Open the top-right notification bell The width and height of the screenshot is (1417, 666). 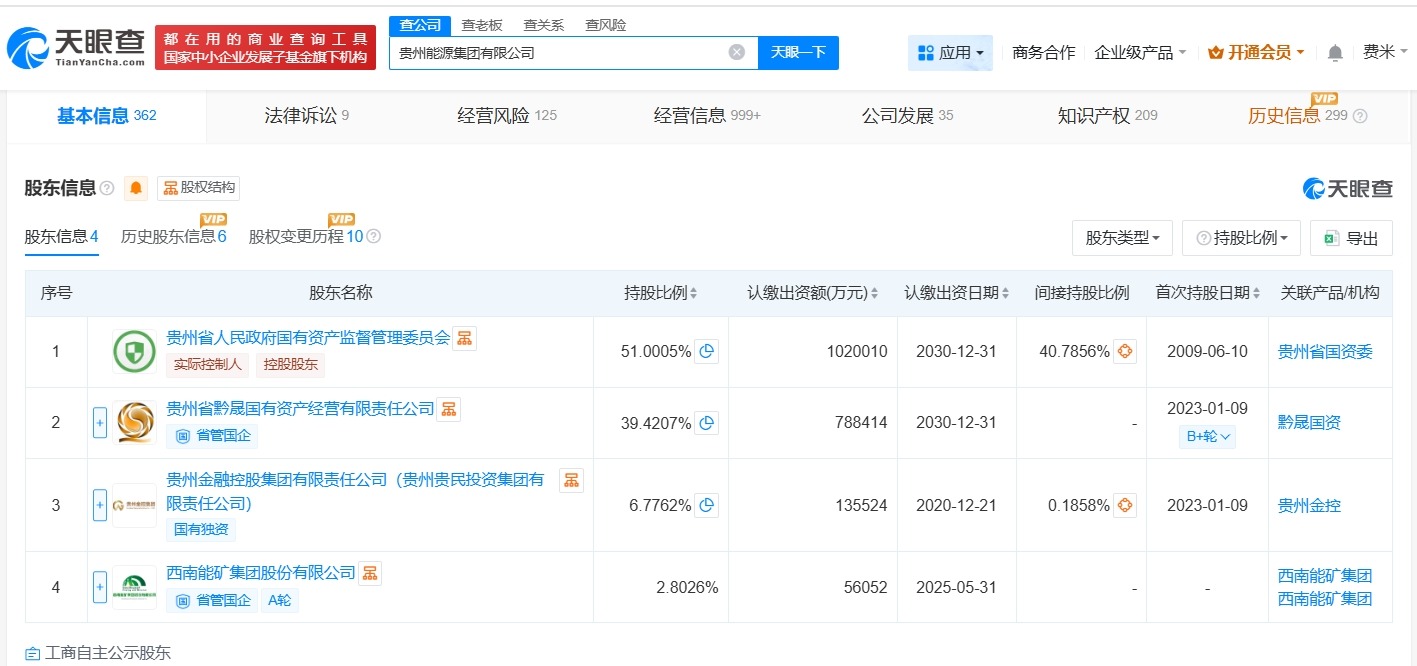click(x=1334, y=52)
